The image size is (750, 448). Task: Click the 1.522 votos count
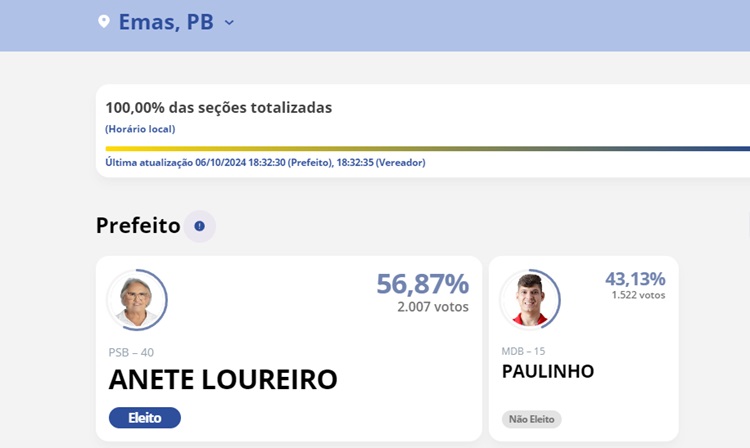point(638,295)
